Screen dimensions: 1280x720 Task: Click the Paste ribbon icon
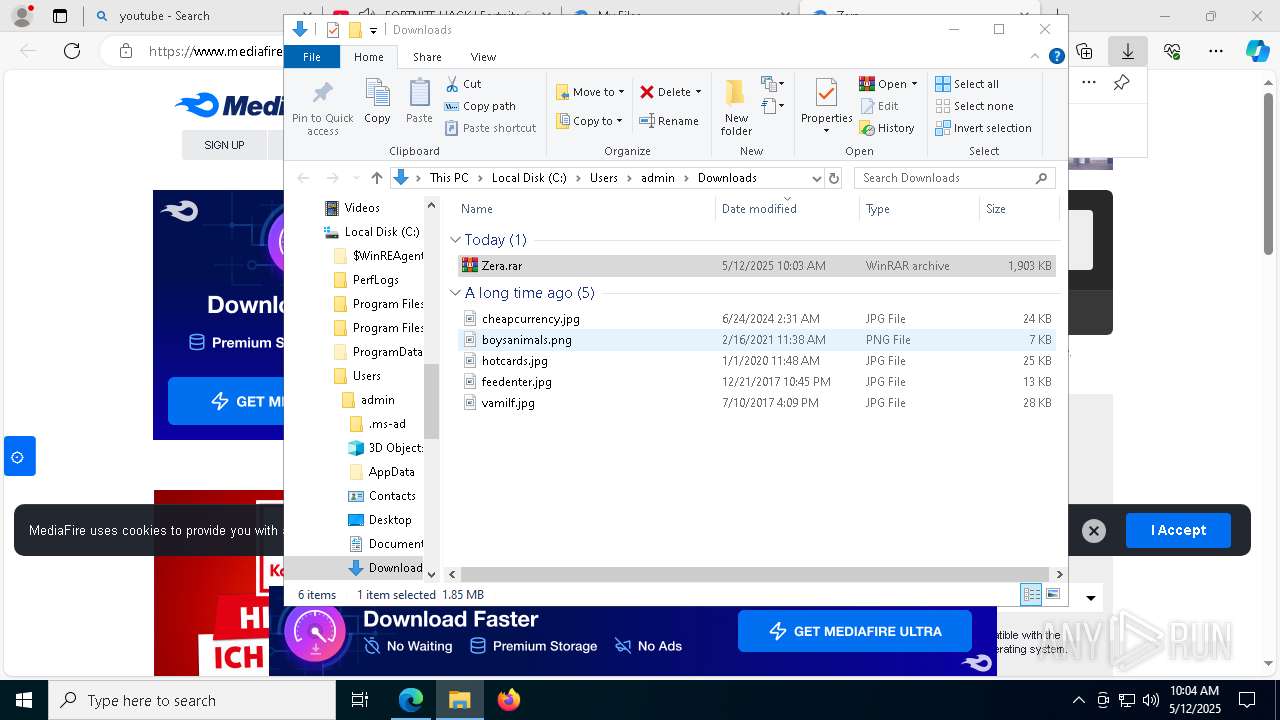419,102
